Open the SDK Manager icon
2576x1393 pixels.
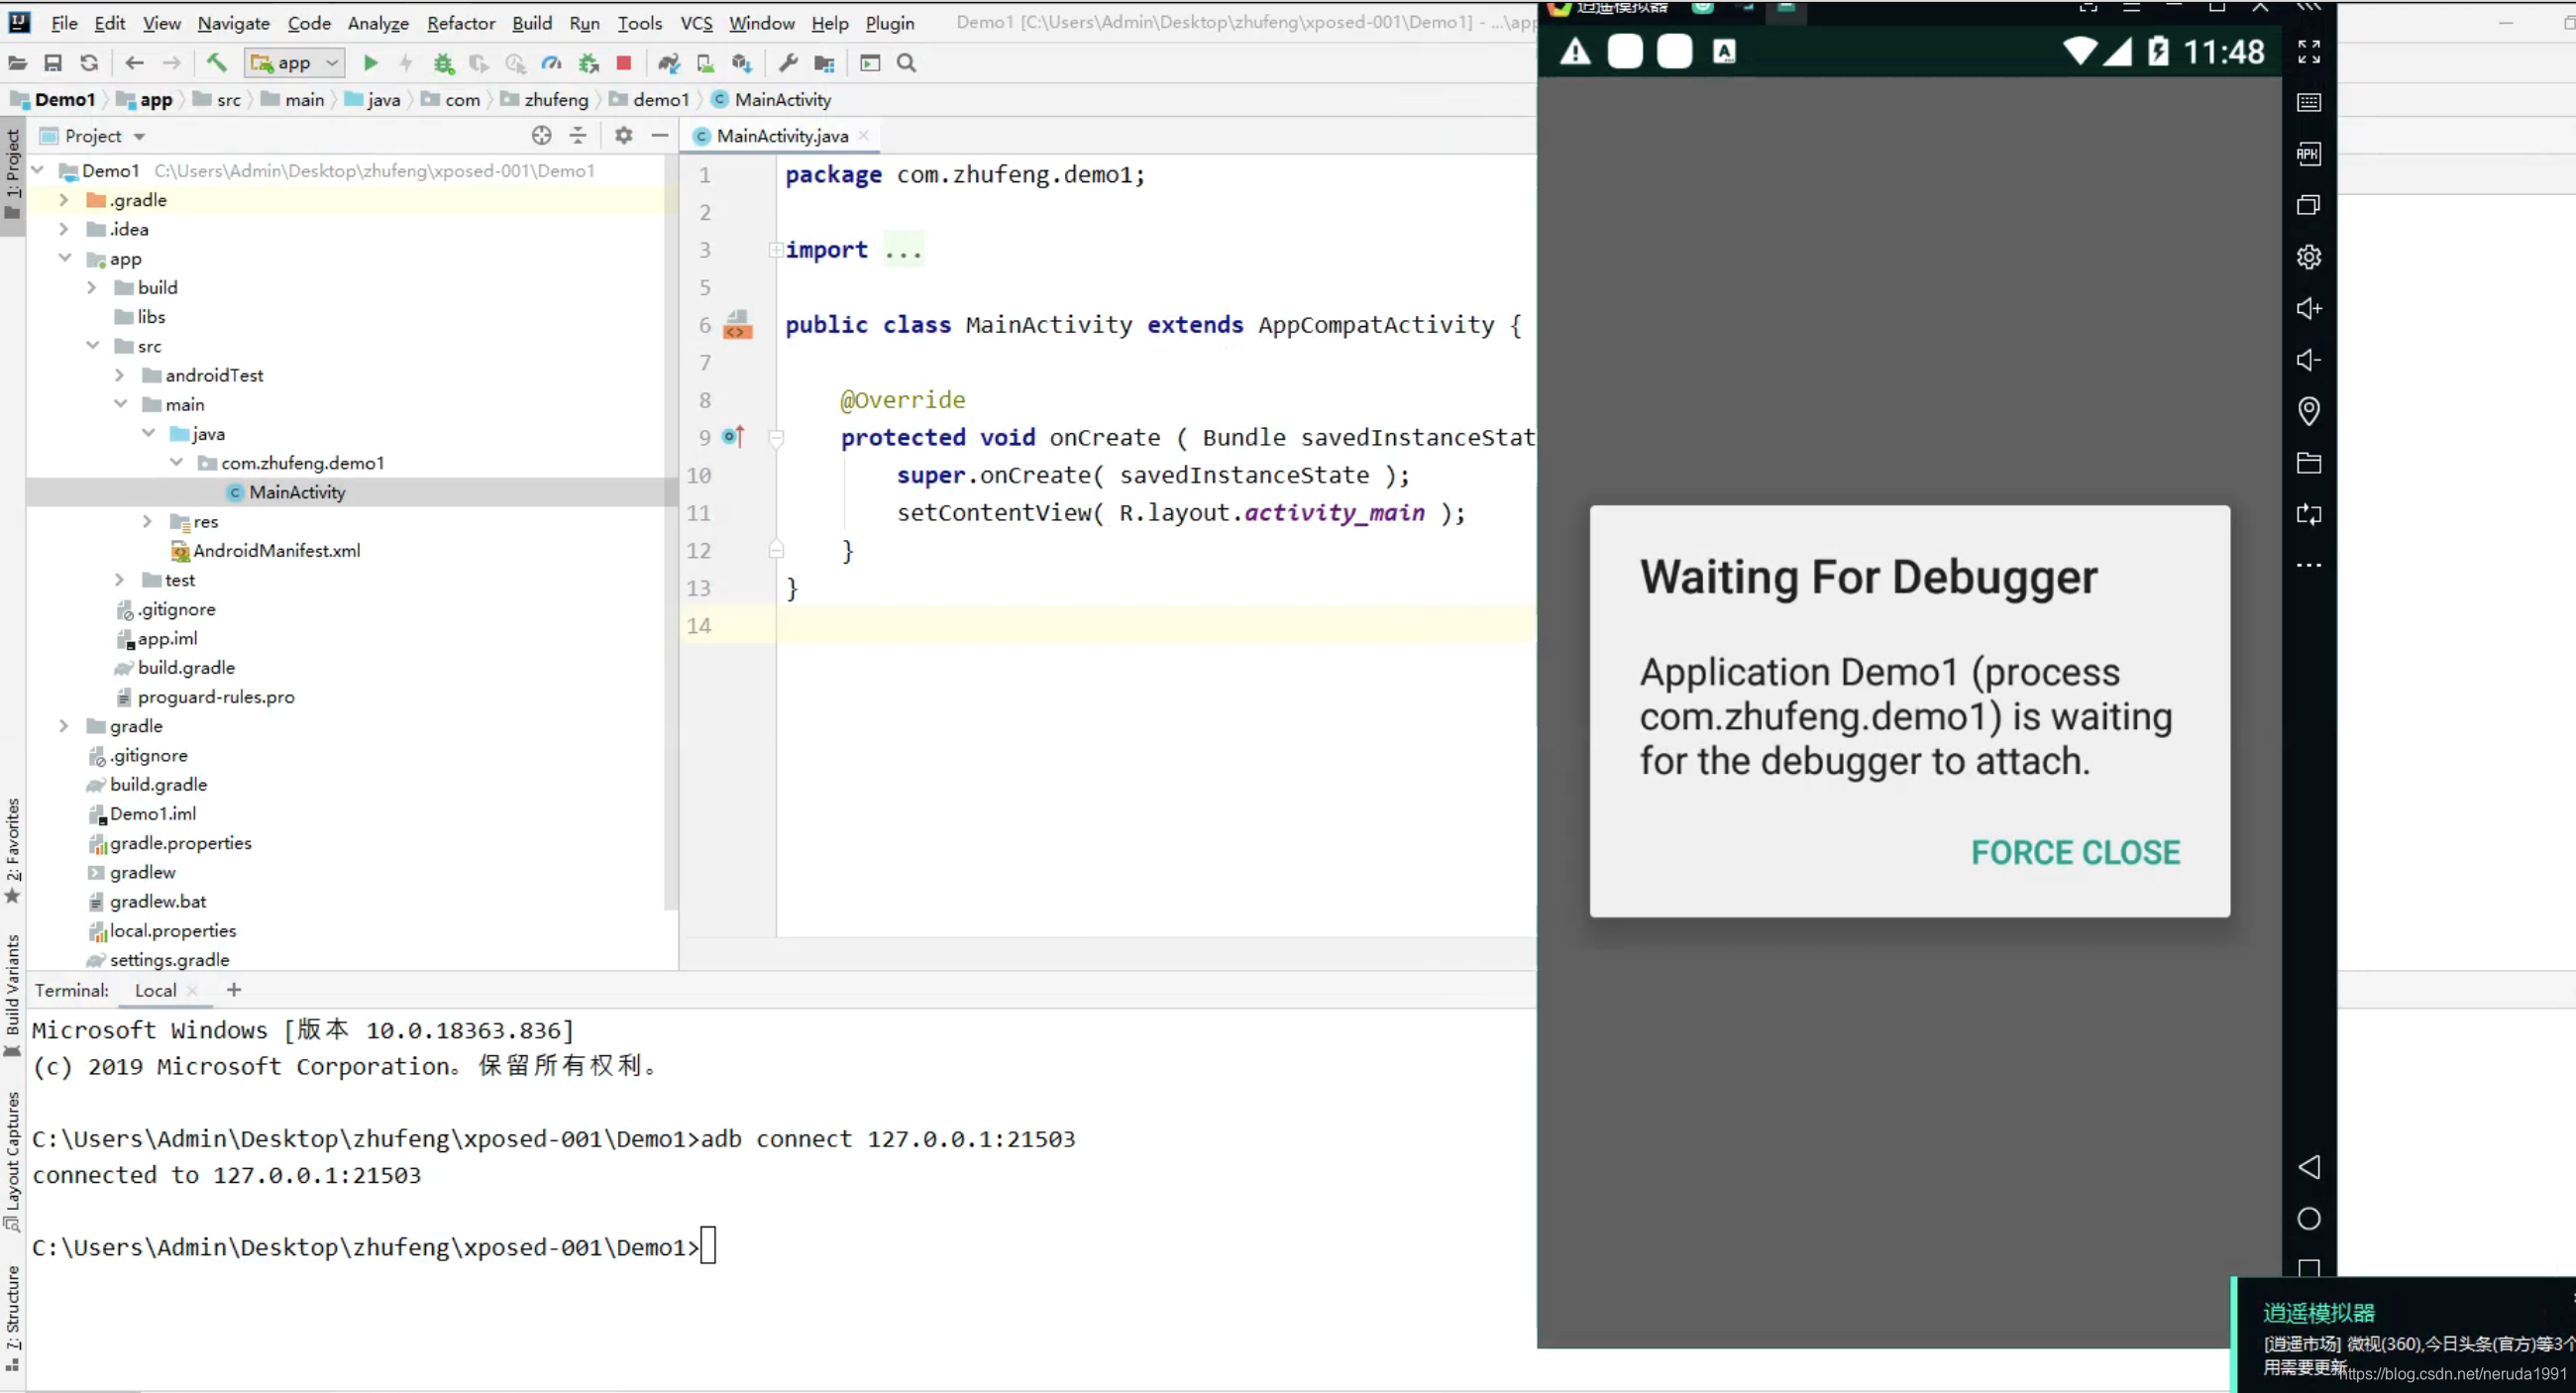point(742,63)
